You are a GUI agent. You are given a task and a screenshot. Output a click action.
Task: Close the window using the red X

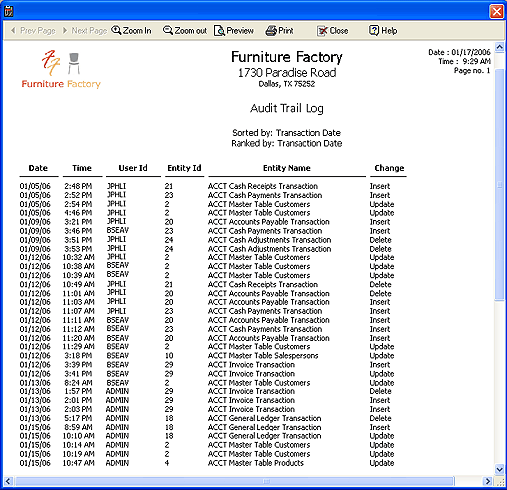(497, 12)
